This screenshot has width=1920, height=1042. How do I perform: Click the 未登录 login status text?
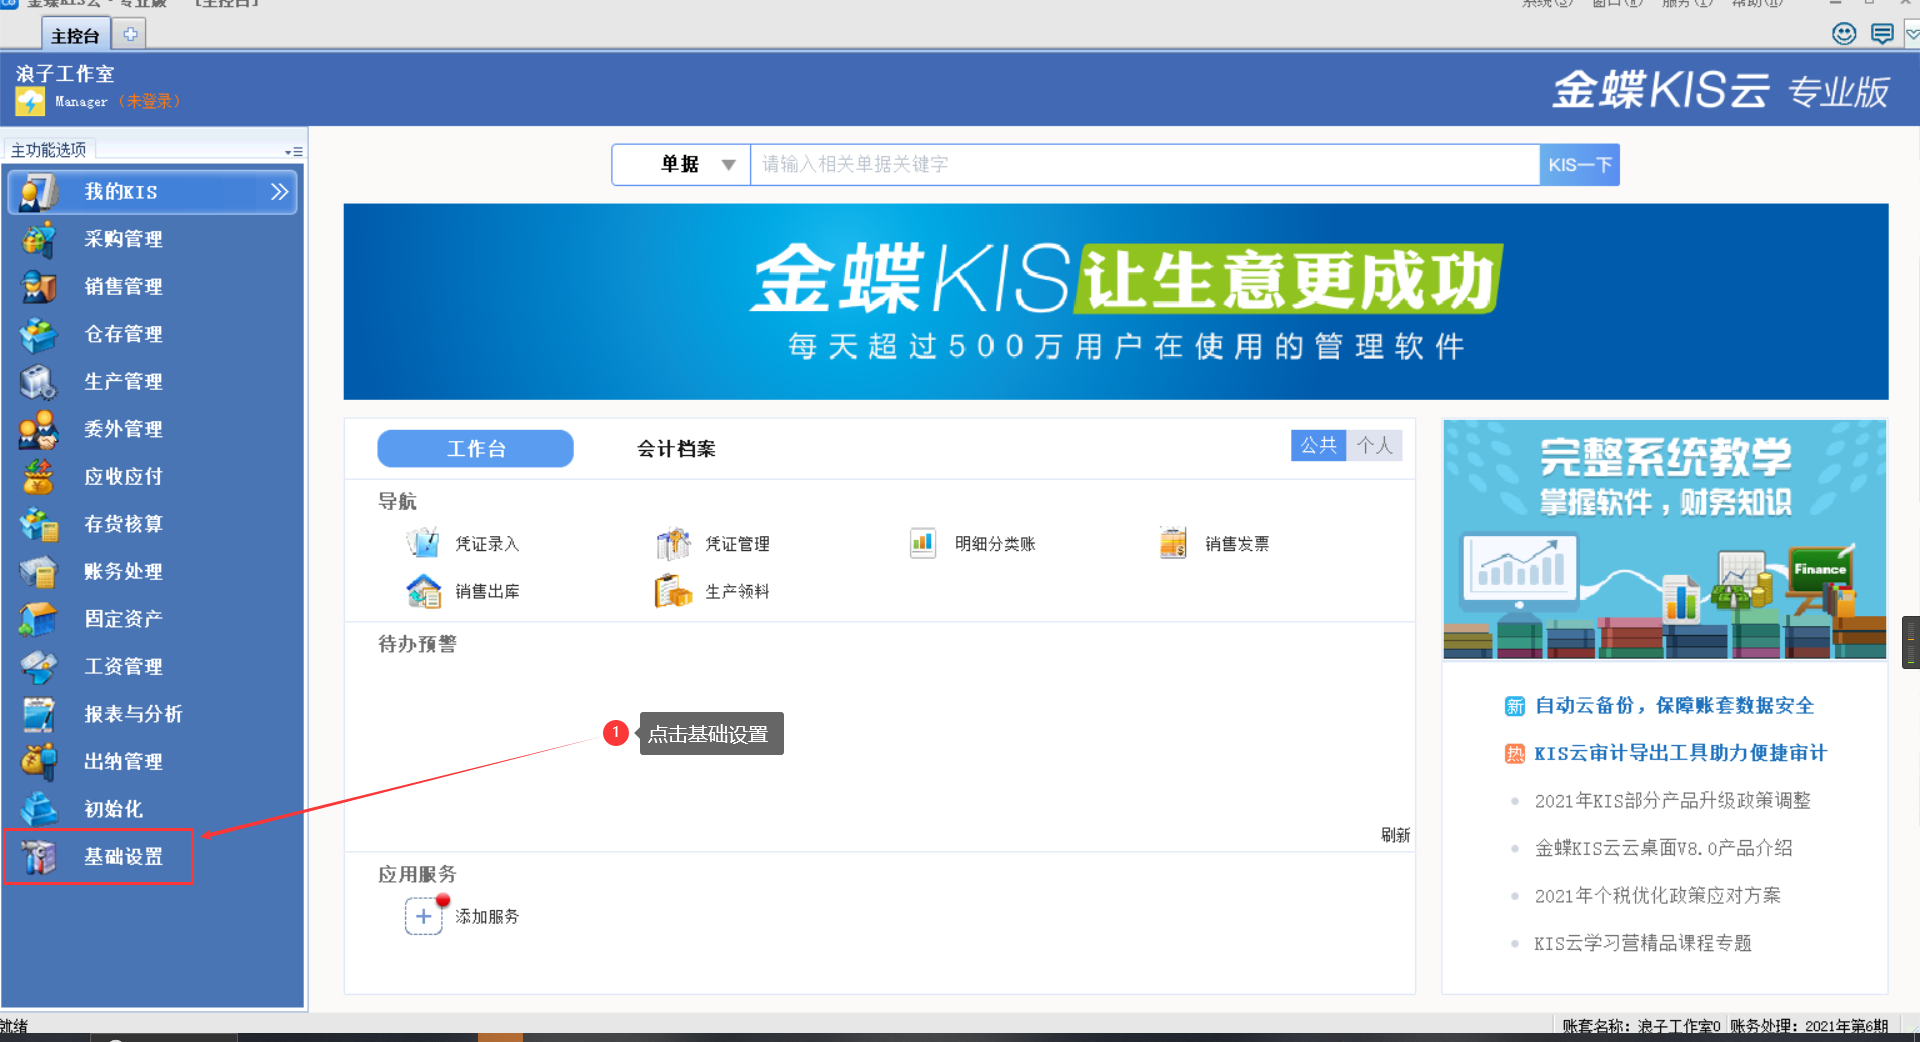[149, 102]
